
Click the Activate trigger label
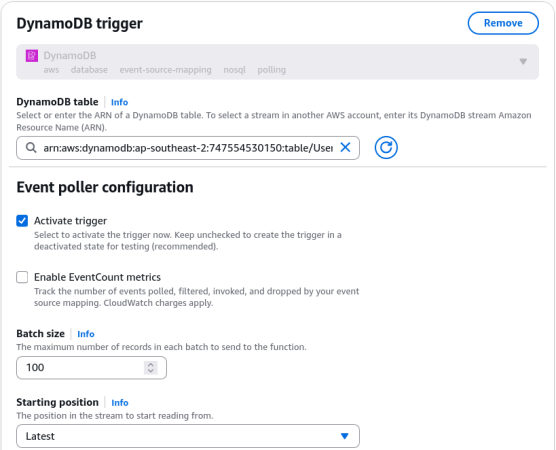point(70,221)
